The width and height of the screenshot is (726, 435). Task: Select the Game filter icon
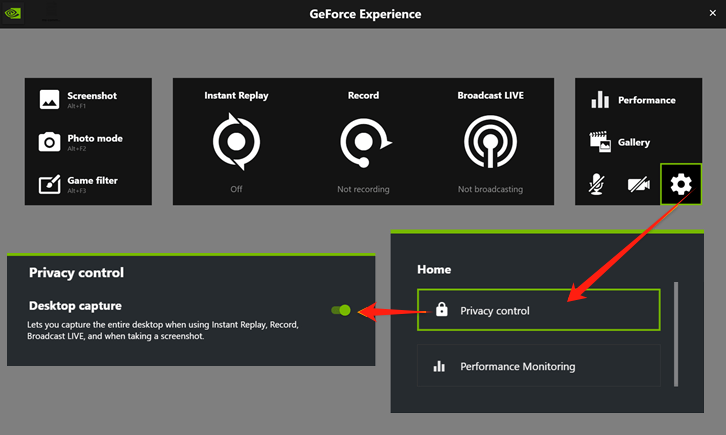[49, 184]
